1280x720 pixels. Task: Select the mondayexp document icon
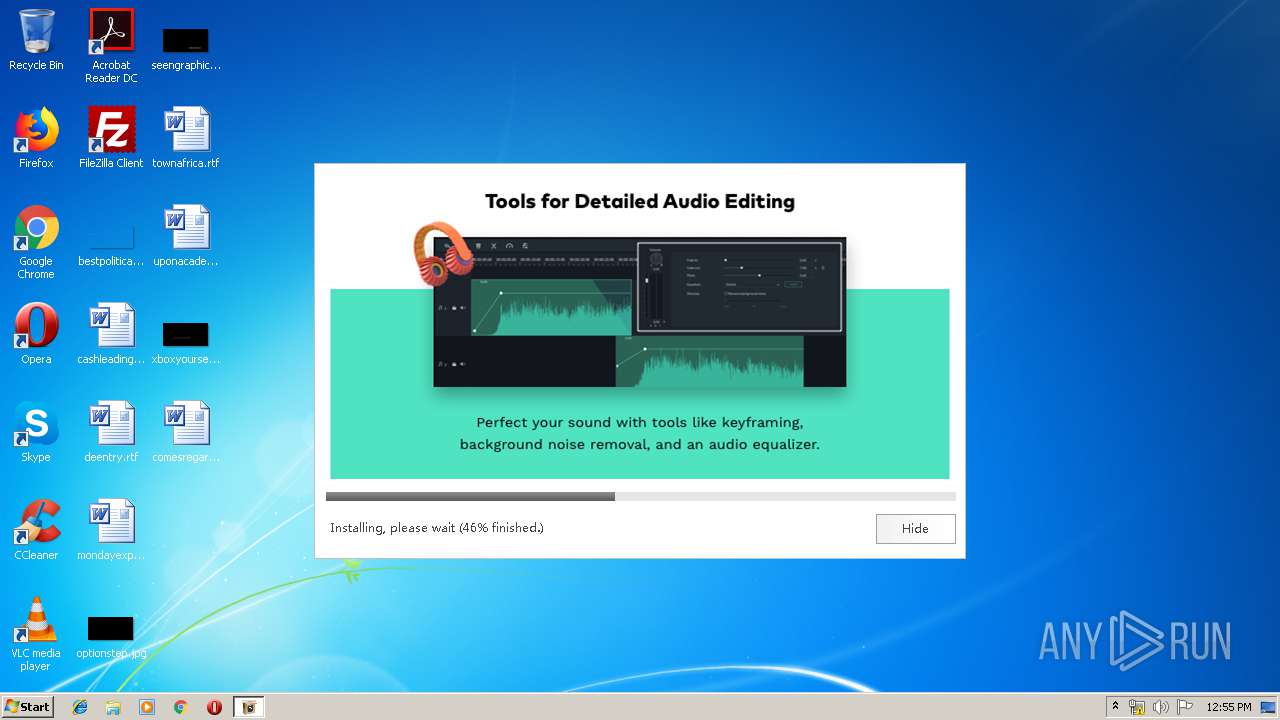tap(111, 531)
